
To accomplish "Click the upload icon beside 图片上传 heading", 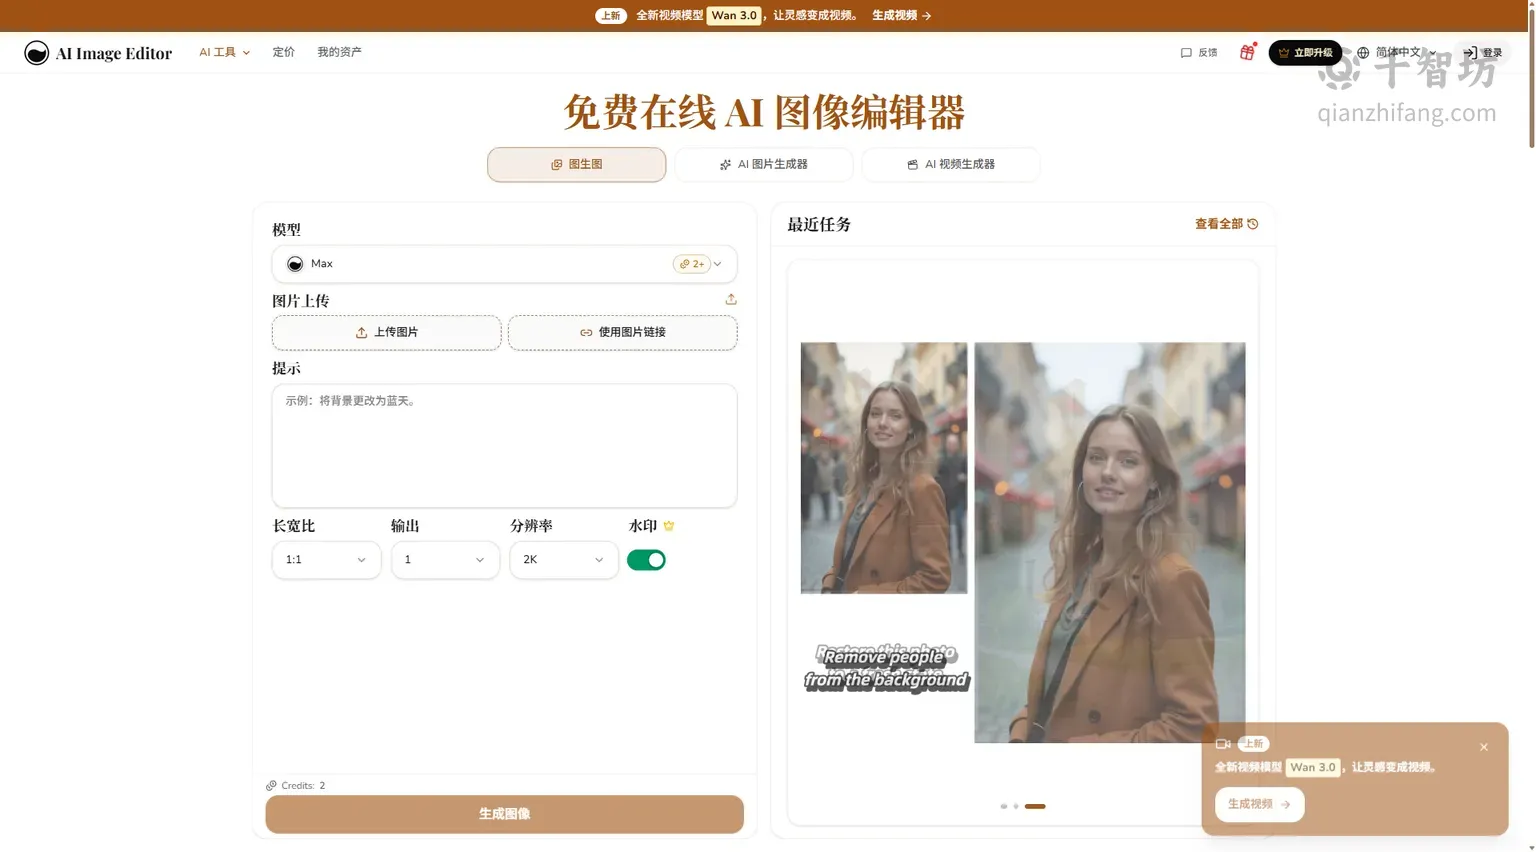I will pos(731,299).
